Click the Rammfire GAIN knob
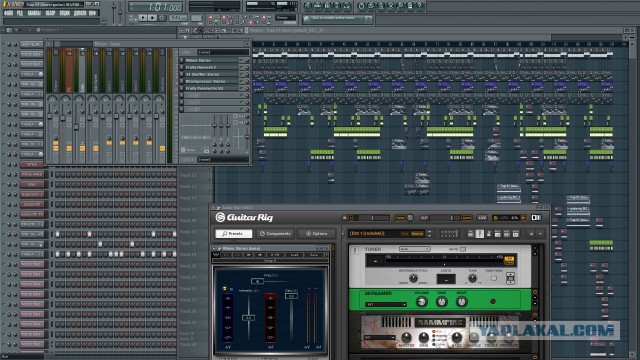Screen dimensions: 640x360 tap(424, 338)
